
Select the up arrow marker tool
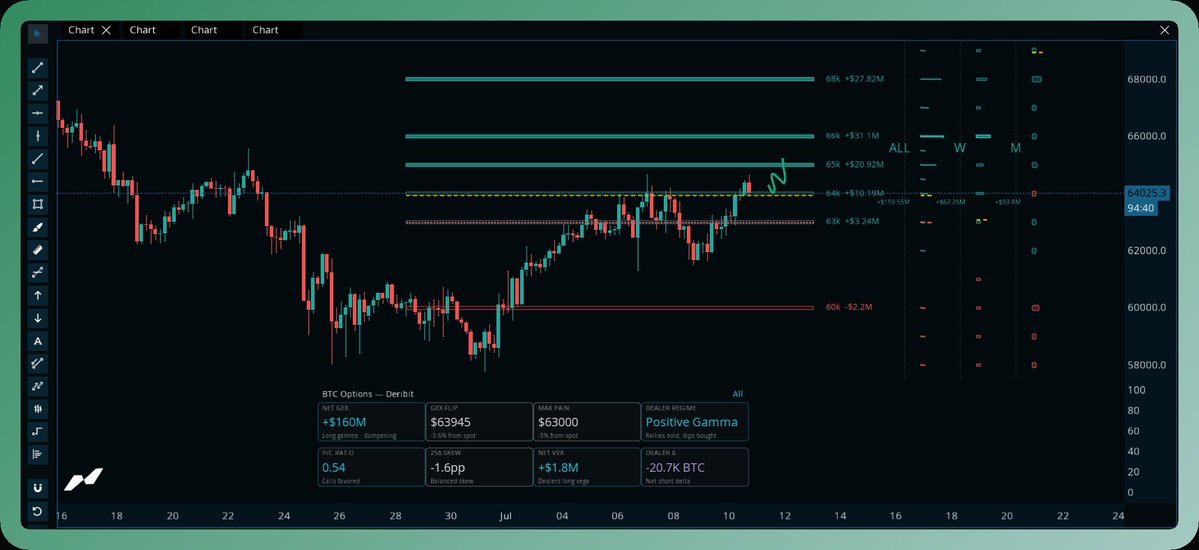click(x=37, y=295)
